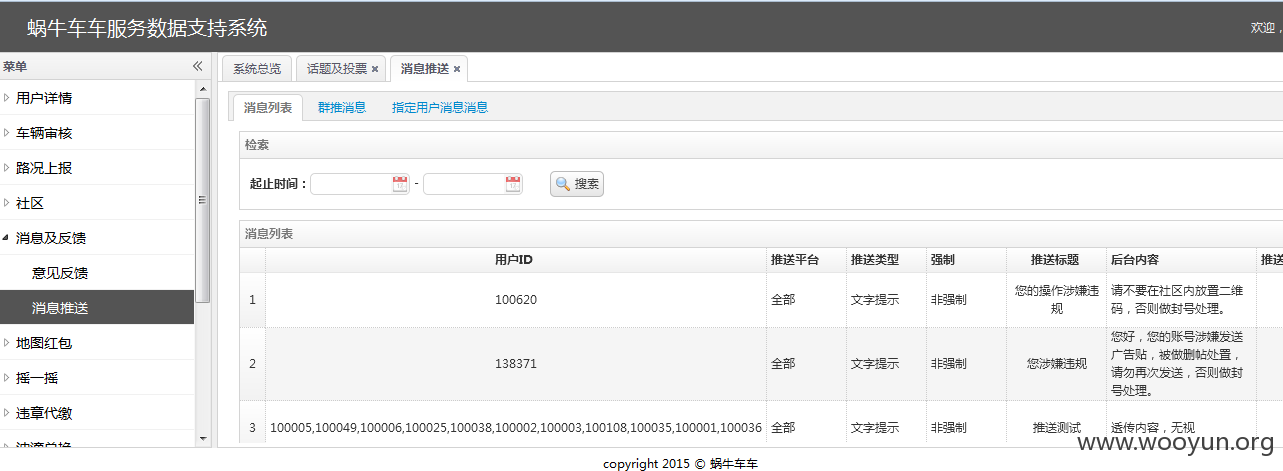Open the 群推消息 sub-tab
This screenshot has height=471, width=1283.
pos(342,107)
